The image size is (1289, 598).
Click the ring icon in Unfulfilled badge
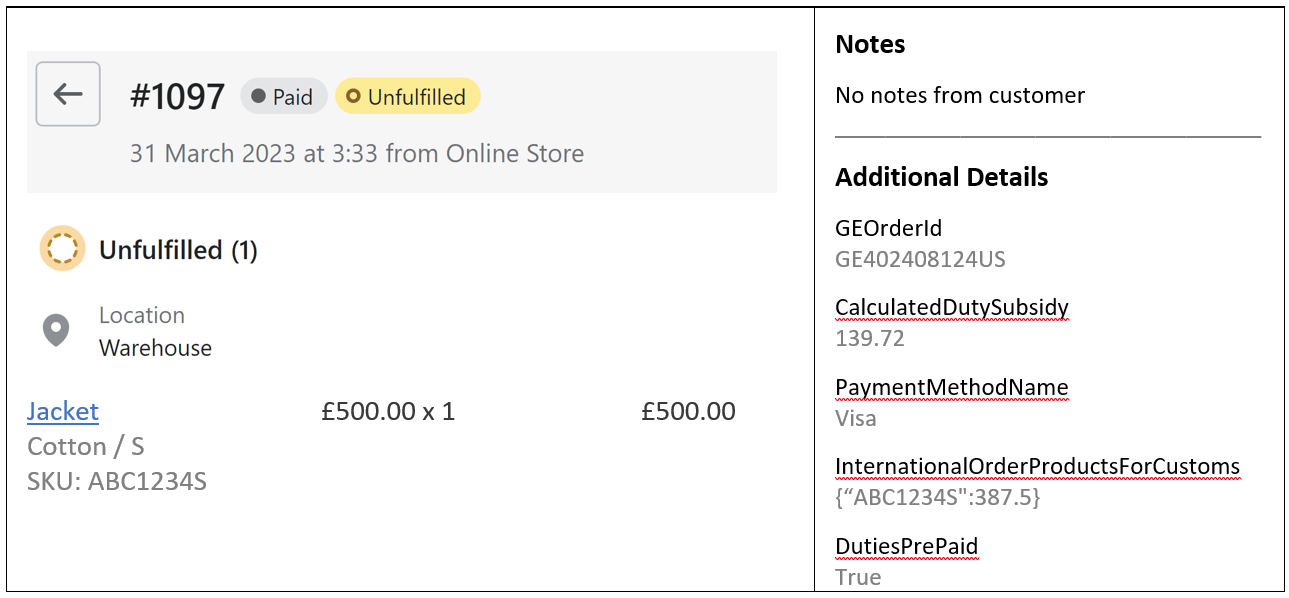(x=352, y=97)
